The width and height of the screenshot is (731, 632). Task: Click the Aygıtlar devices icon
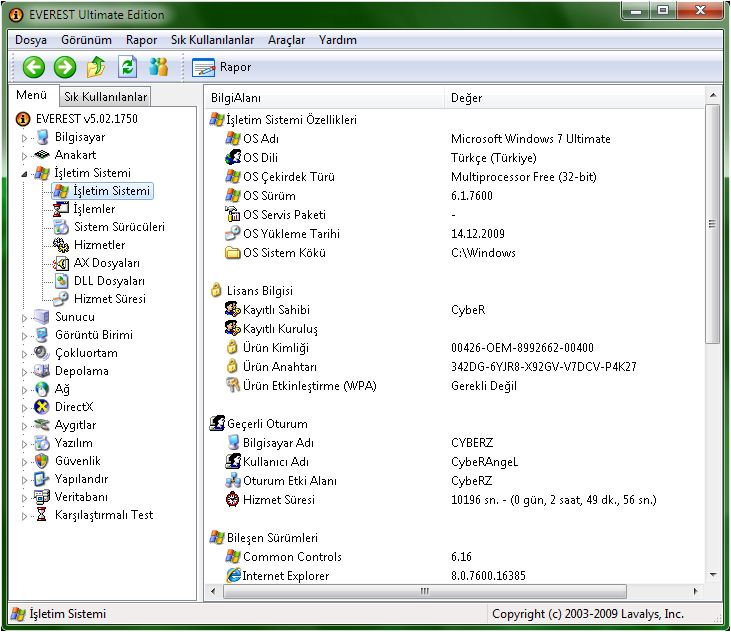[x=42, y=425]
